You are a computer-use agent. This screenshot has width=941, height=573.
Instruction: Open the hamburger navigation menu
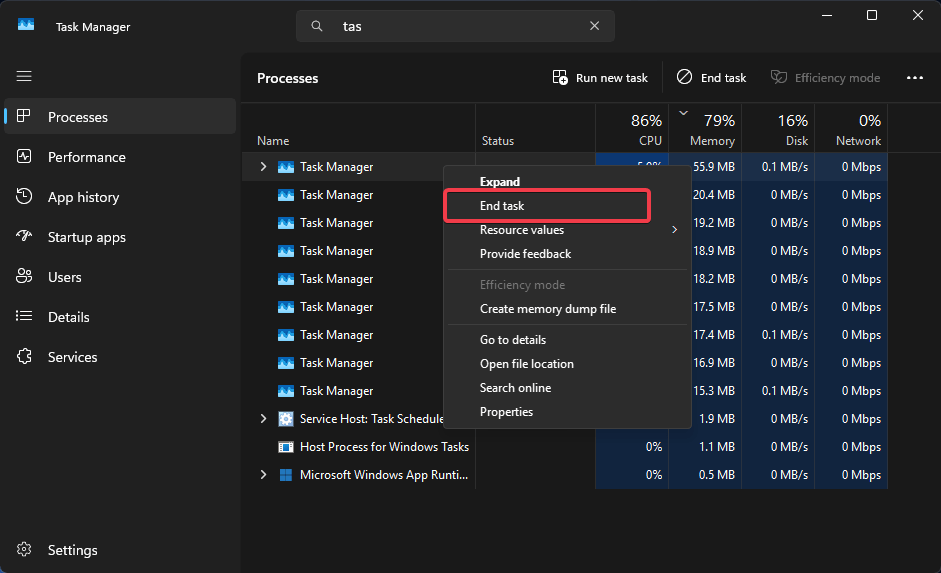click(x=24, y=76)
